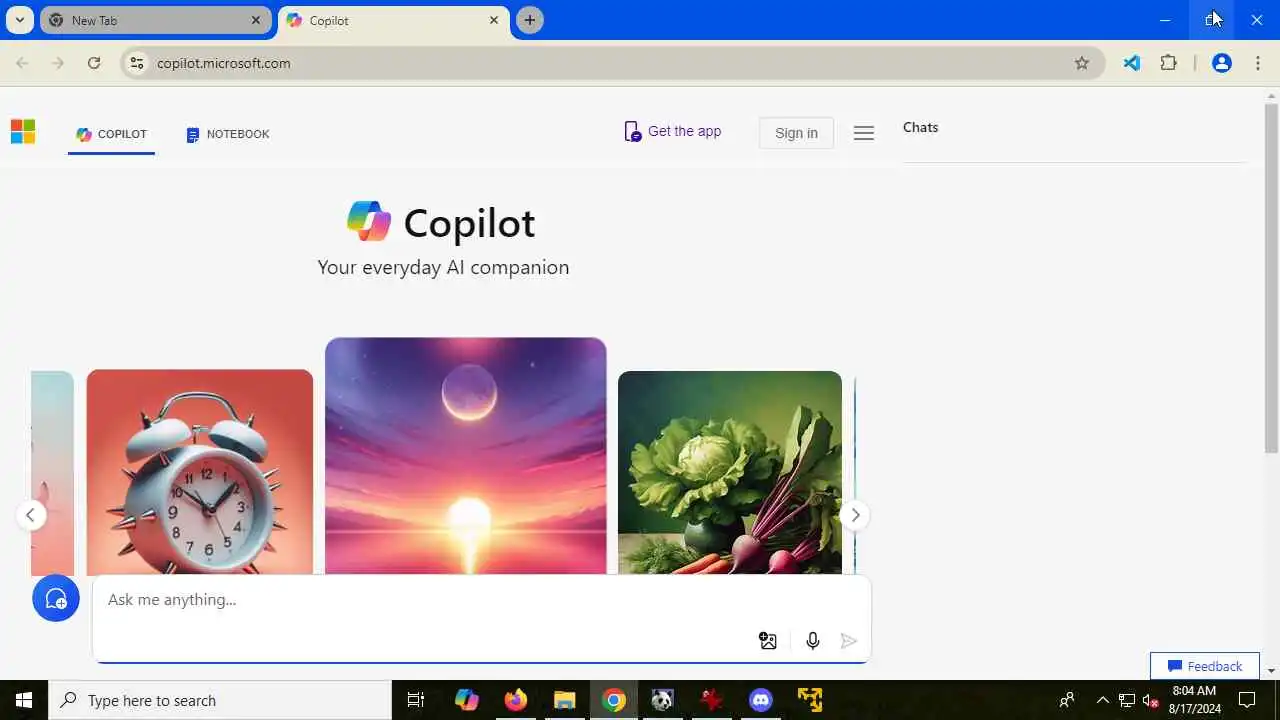Screen dimensions: 1280x720
Task: Open Task View in the taskbar
Action: pyautogui.click(x=416, y=700)
